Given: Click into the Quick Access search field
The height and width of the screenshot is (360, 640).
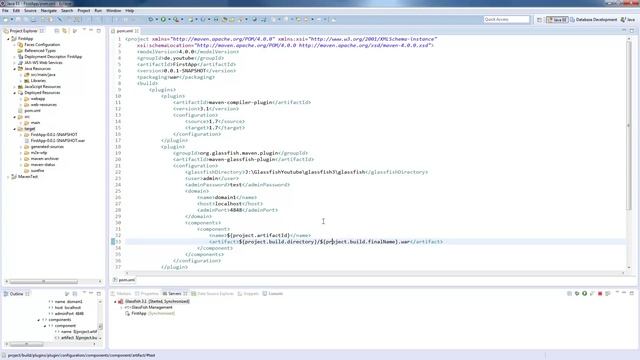Looking at the screenshot, I should (506, 20).
